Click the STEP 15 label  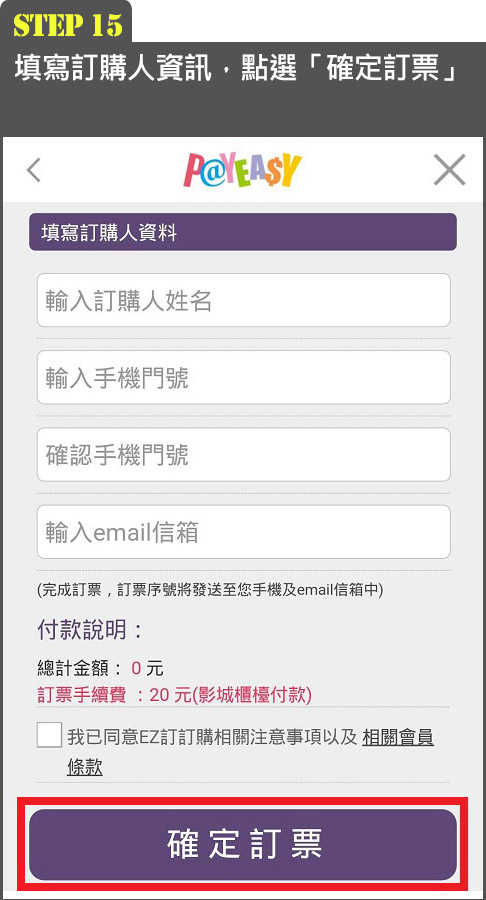coord(68,24)
